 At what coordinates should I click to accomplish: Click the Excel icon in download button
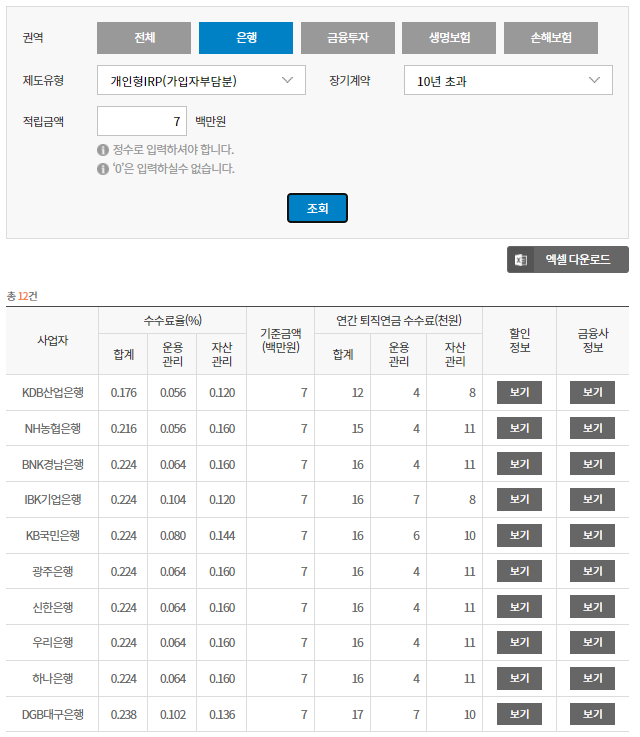click(x=521, y=259)
